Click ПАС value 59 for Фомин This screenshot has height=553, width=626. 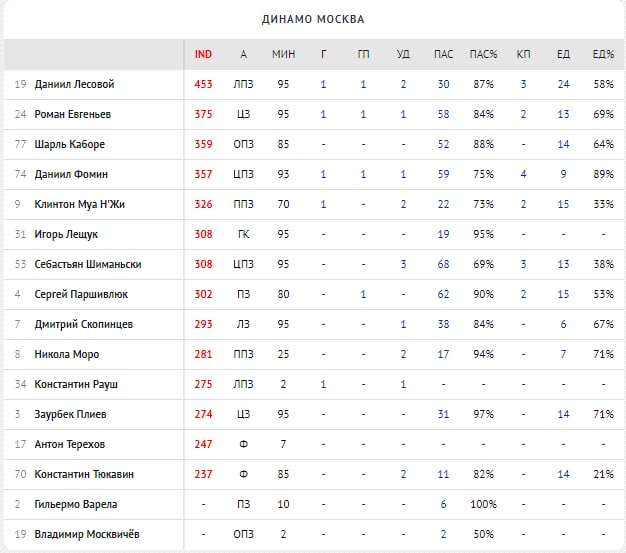pos(444,174)
